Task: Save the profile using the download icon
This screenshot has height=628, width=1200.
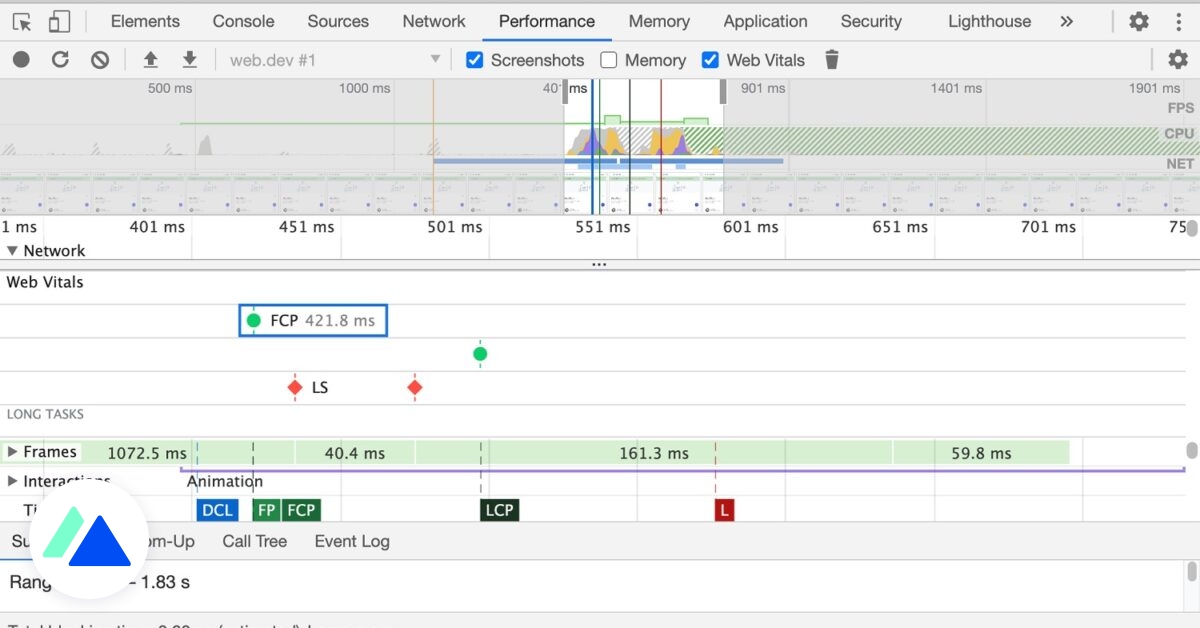Action: (x=190, y=59)
